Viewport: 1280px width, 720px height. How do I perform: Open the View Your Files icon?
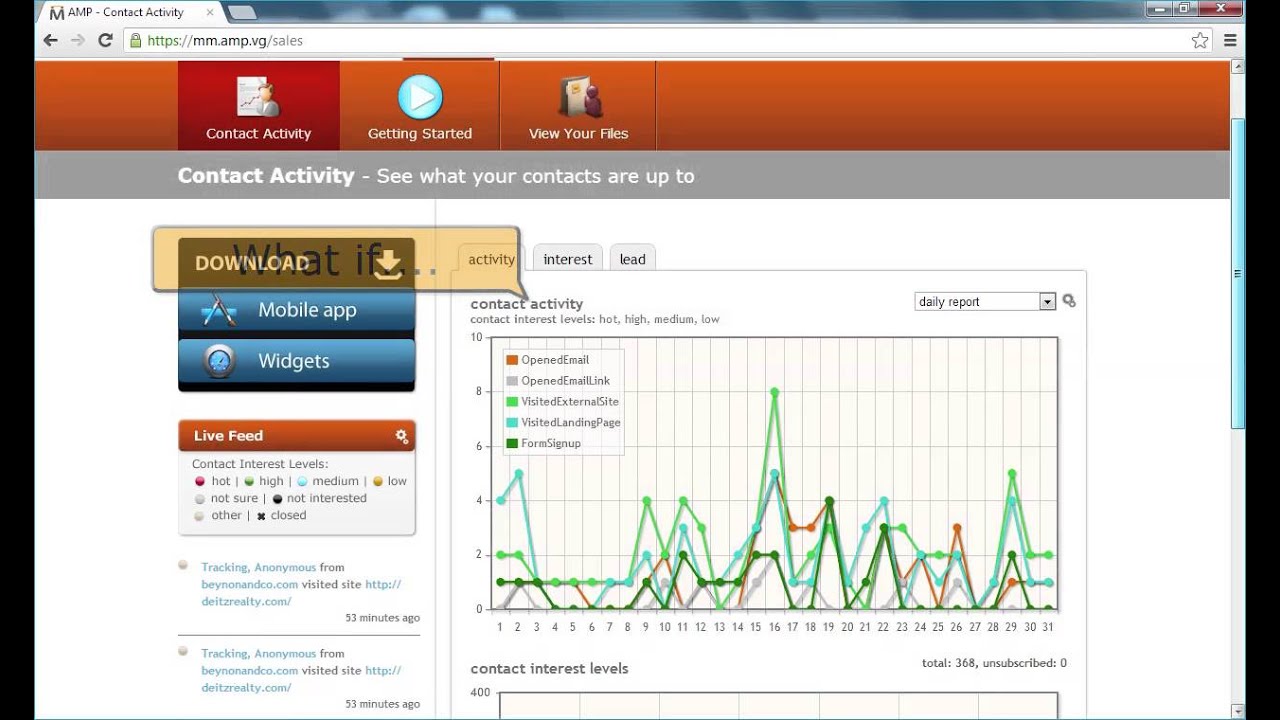[x=580, y=98]
